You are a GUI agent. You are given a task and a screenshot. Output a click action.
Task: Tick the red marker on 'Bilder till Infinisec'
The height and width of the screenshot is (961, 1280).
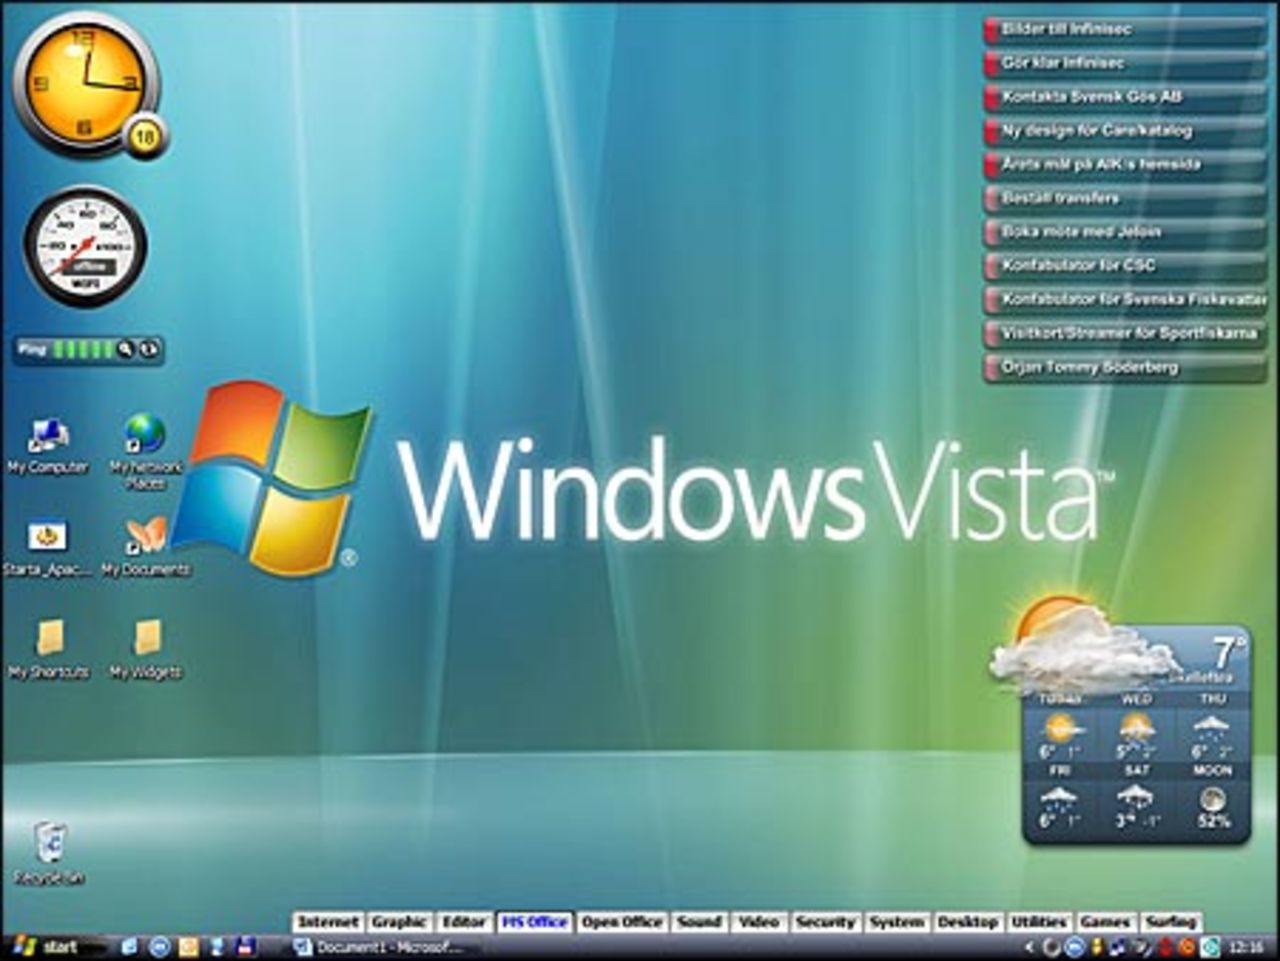[x=991, y=30]
